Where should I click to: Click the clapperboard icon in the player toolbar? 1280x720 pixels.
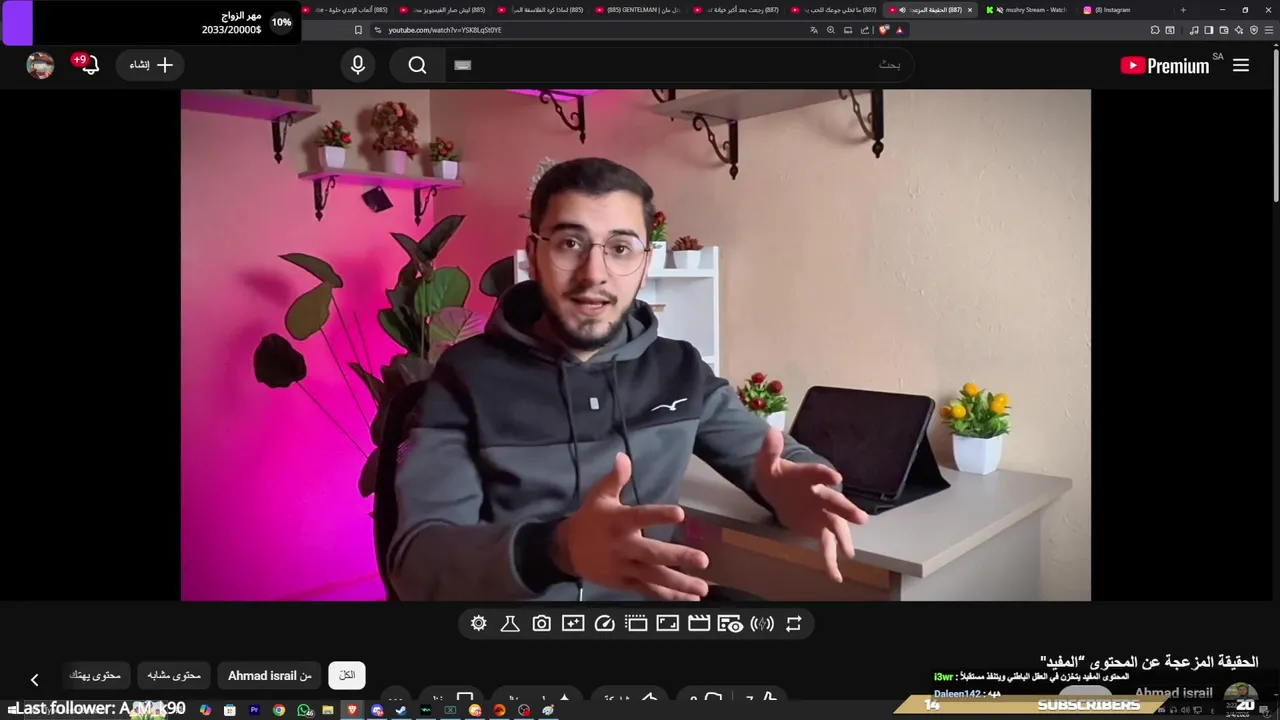[699, 624]
